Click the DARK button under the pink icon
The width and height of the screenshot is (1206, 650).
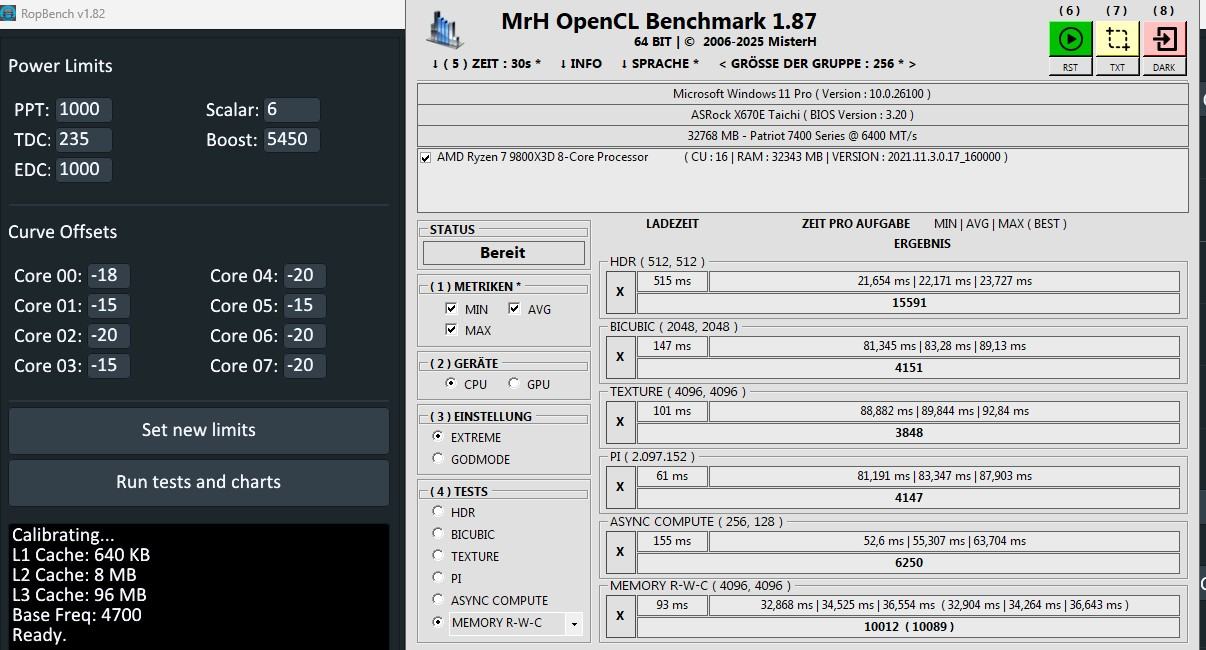coord(1164,67)
